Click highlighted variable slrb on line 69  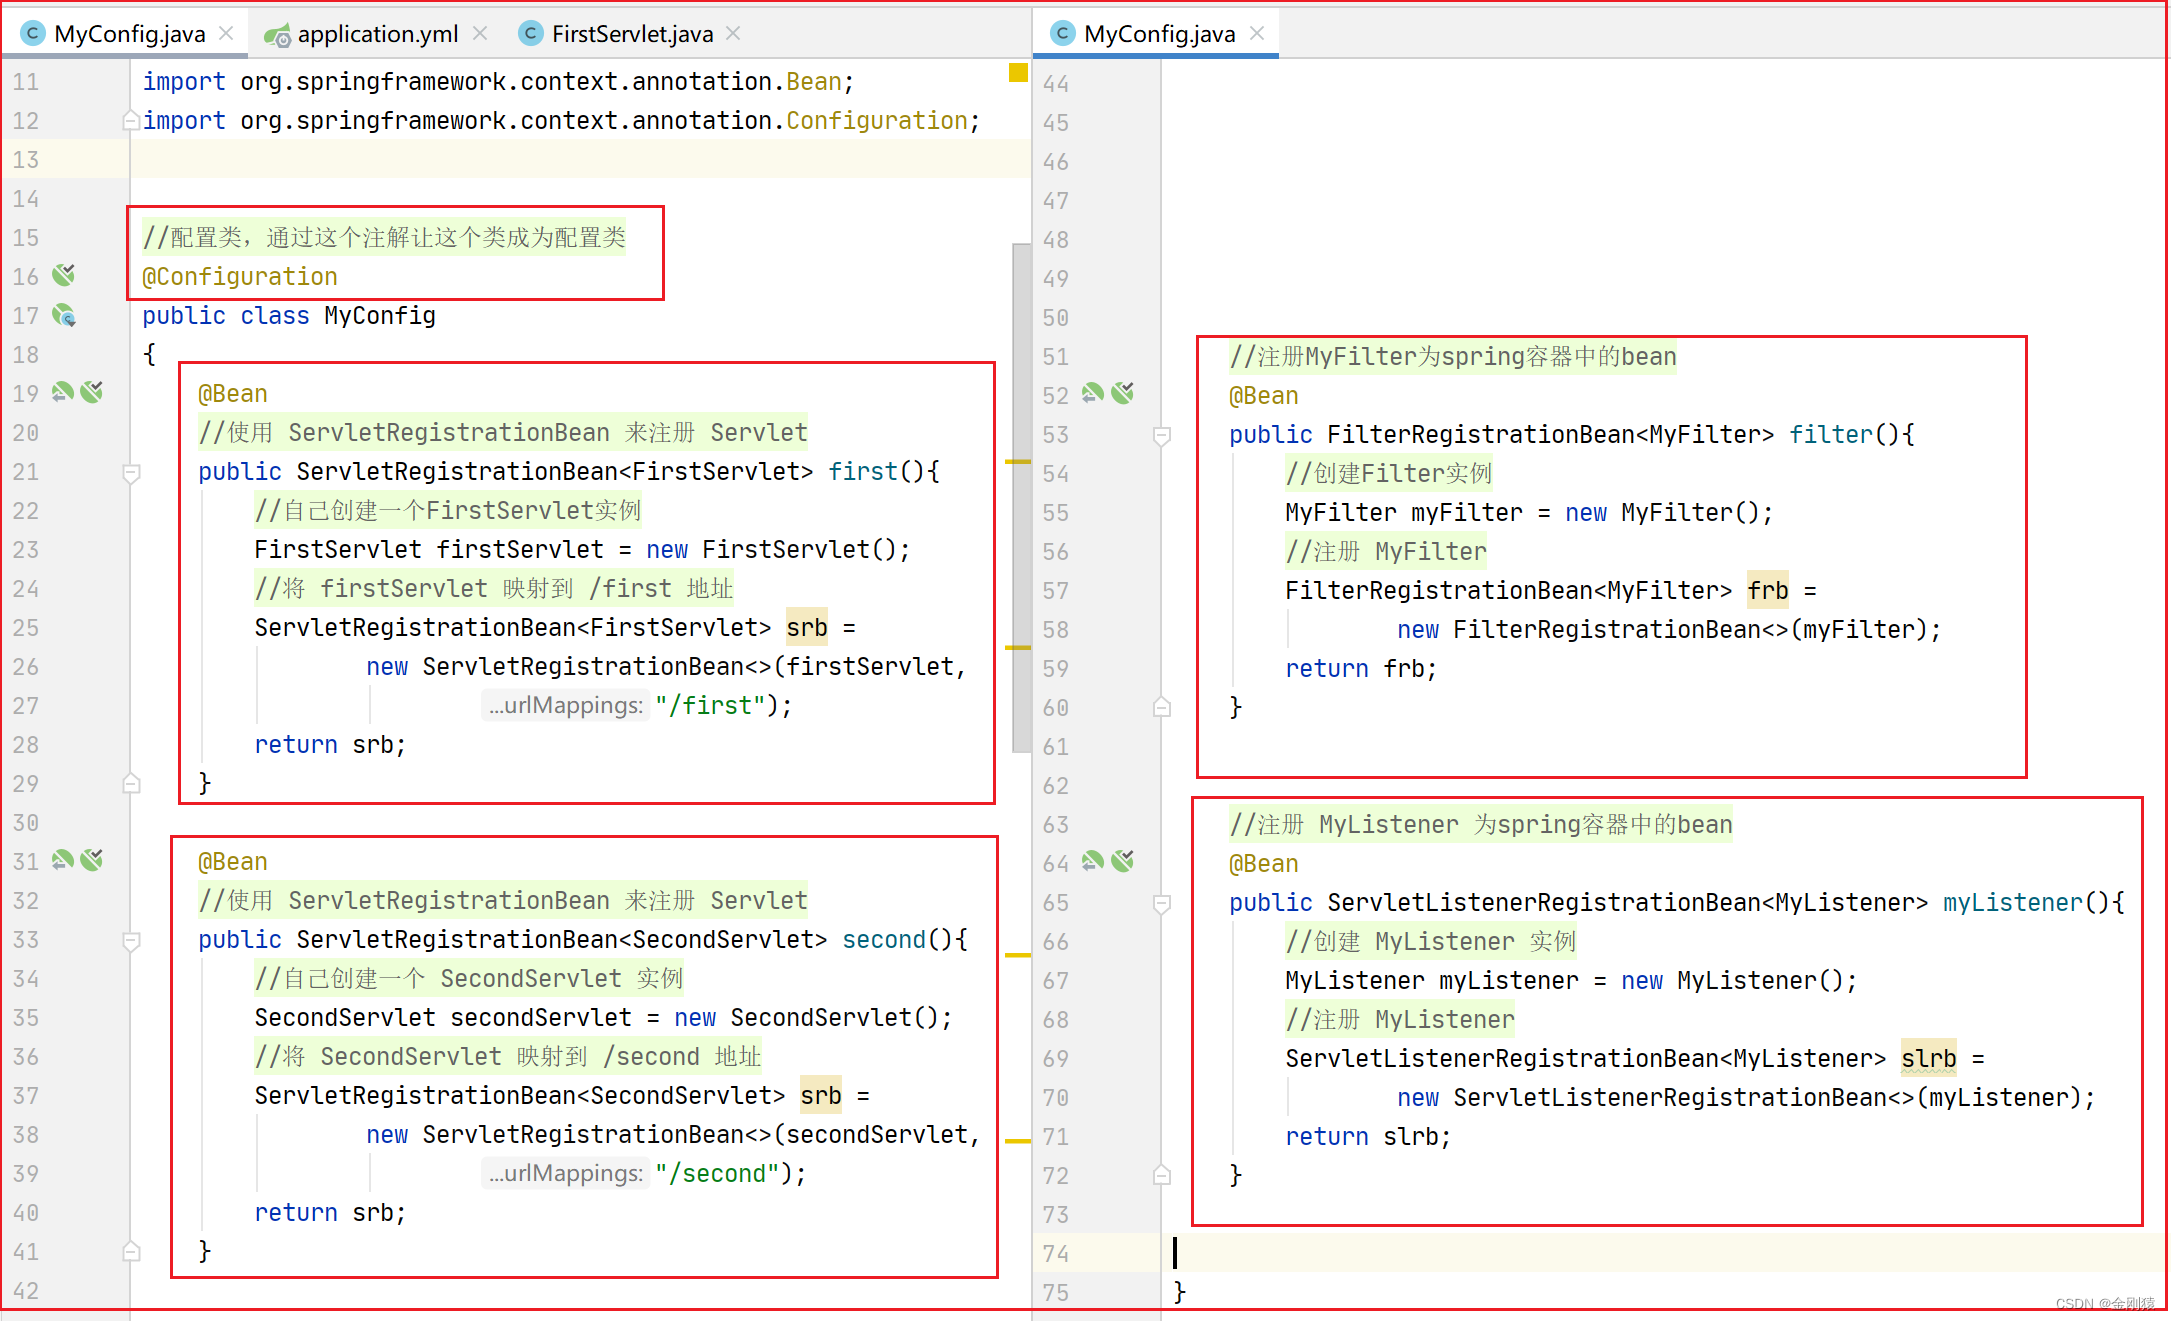pyautogui.click(x=1929, y=1058)
